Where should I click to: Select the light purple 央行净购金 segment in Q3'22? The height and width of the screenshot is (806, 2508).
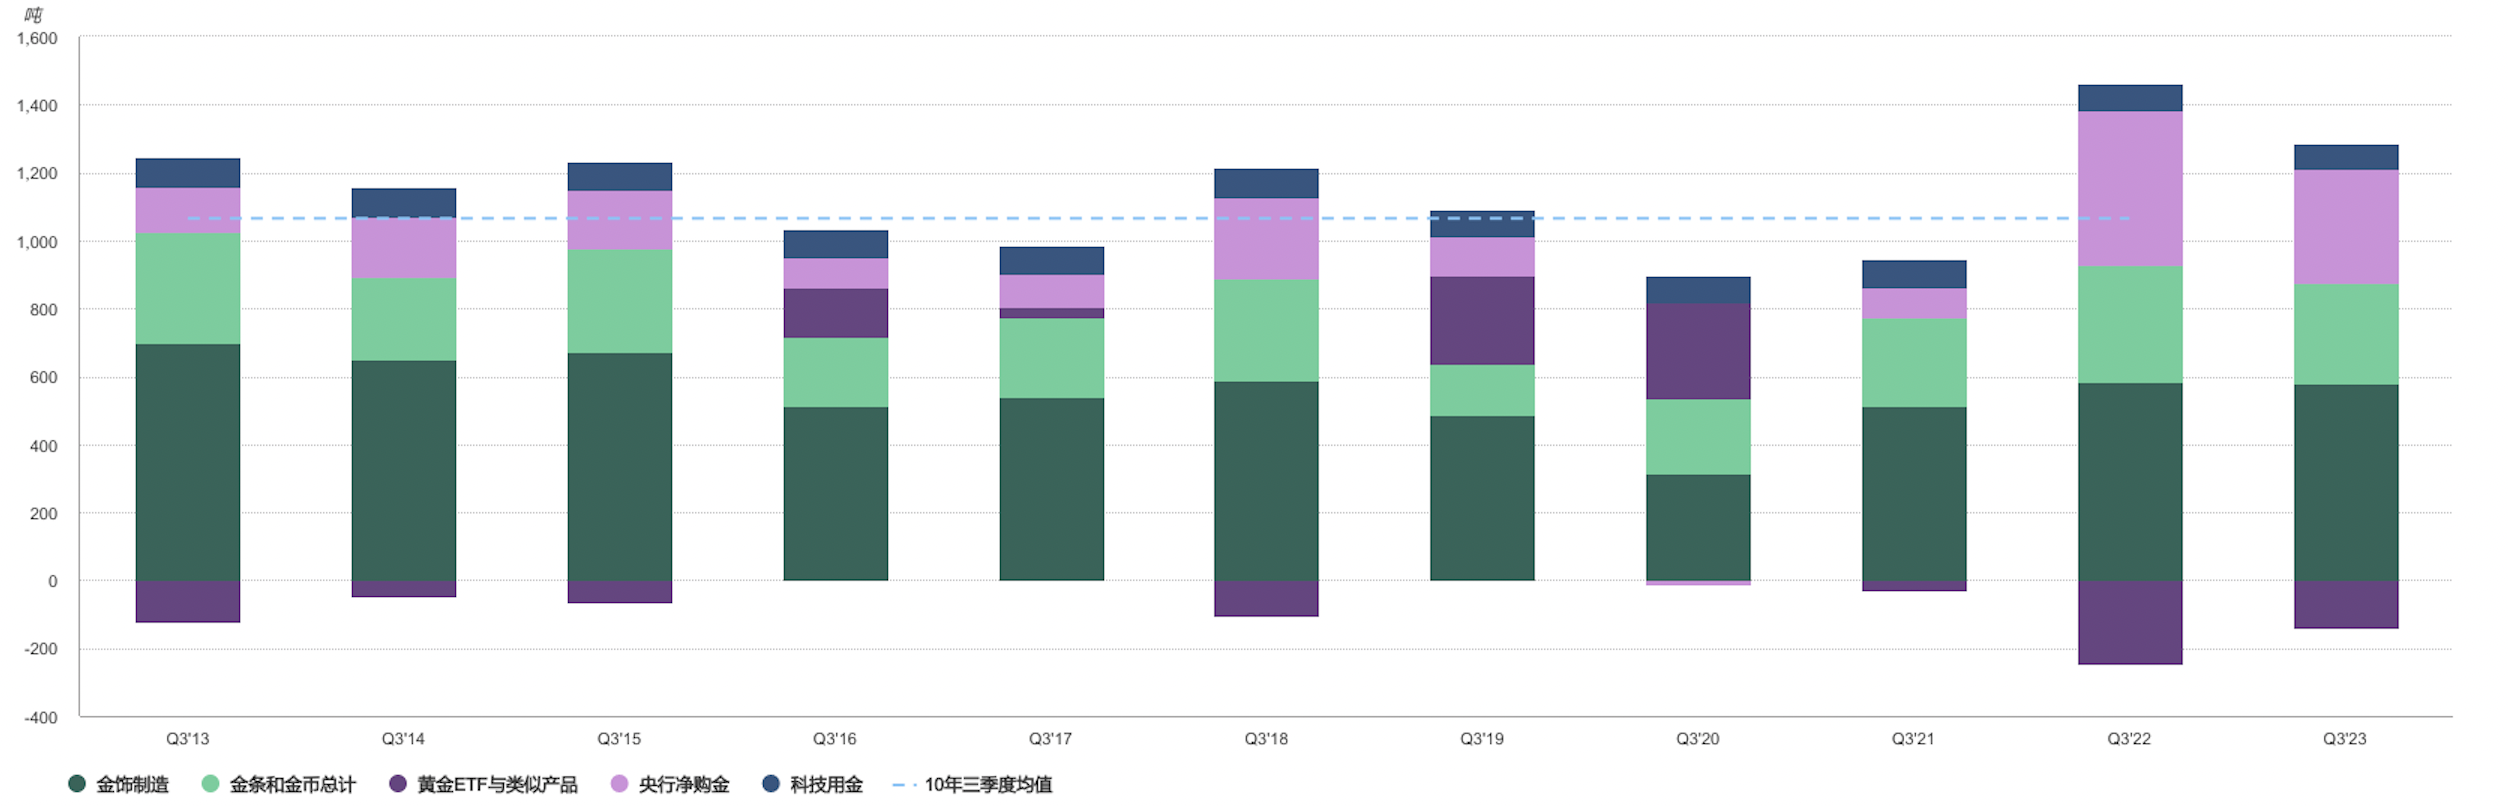[2130, 188]
